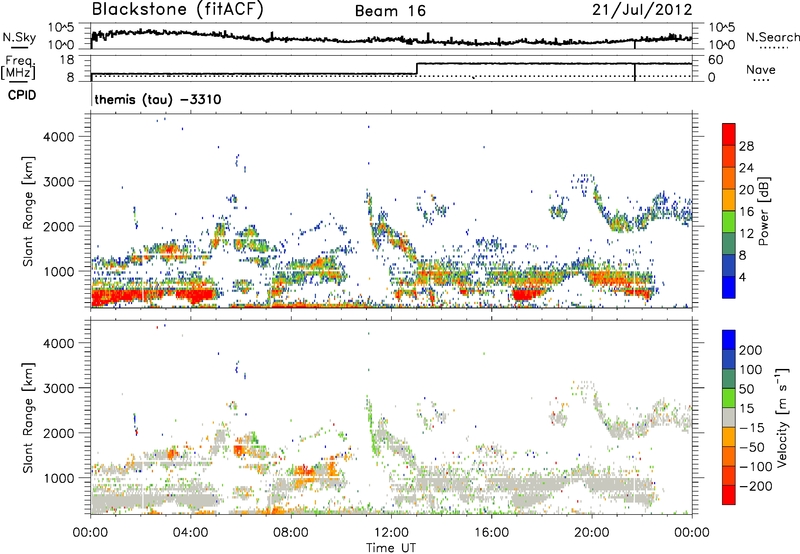Click the 'Velocity [m s-1]' color bar label

[782, 417]
